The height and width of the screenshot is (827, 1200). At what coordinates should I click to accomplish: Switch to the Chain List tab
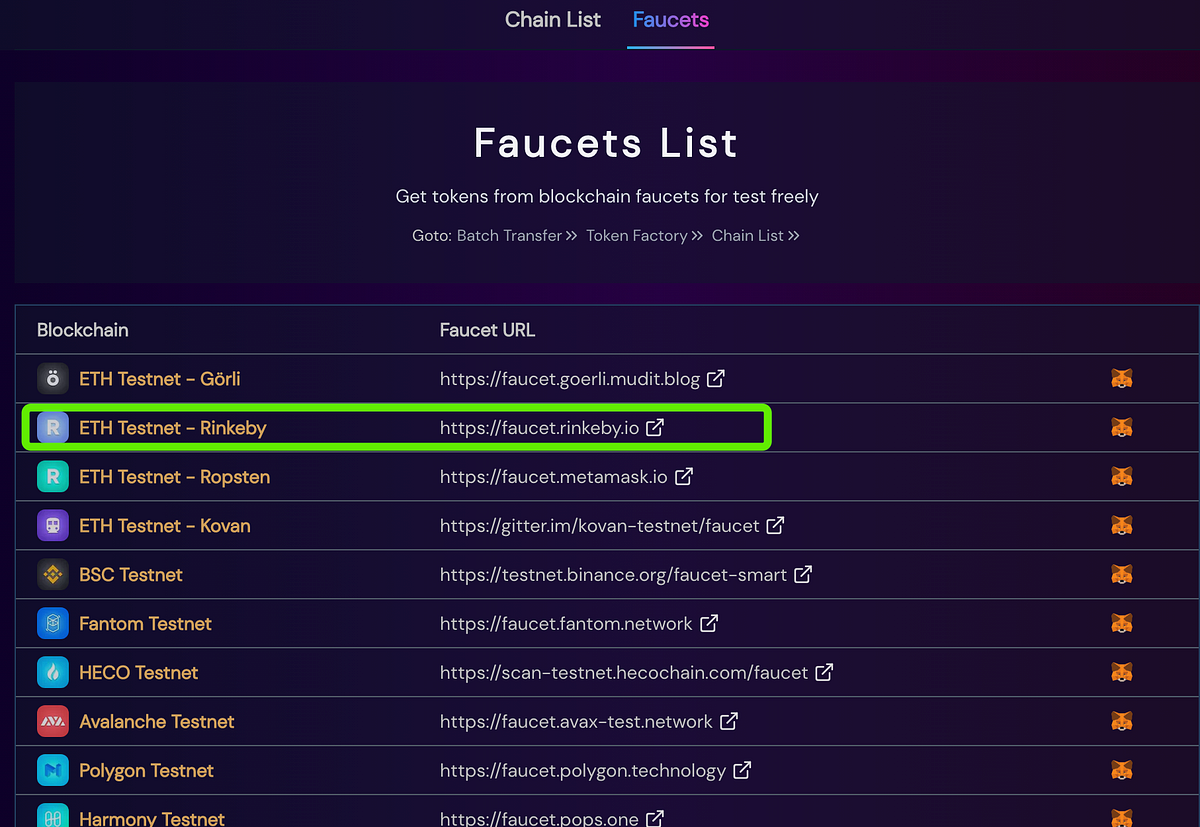click(x=552, y=19)
